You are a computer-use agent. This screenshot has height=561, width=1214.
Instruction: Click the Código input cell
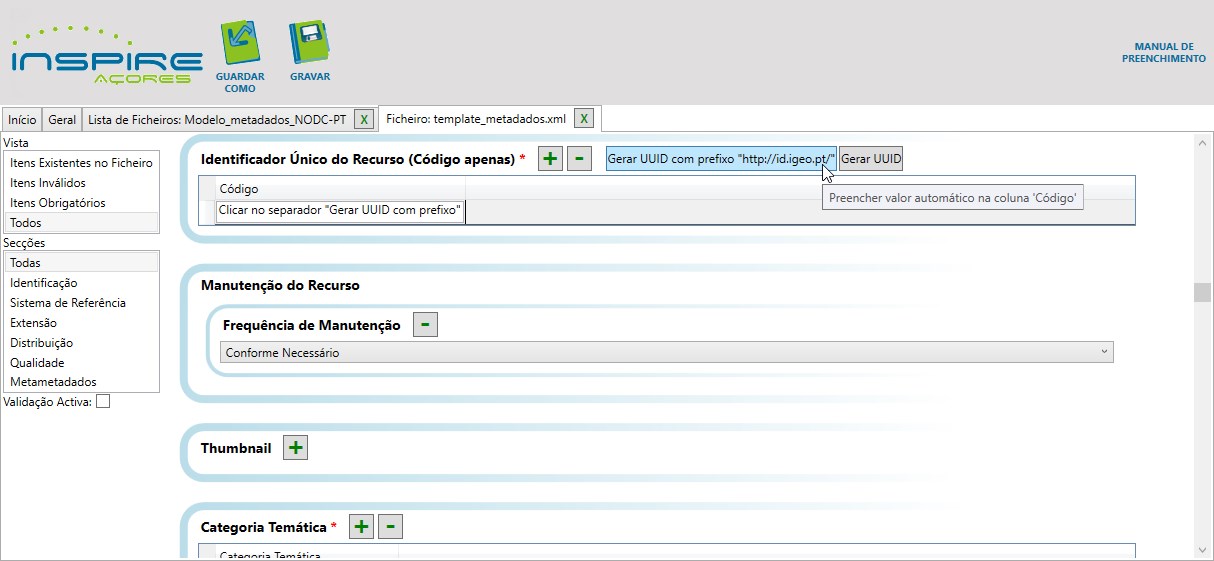click(x=340, y=211)
